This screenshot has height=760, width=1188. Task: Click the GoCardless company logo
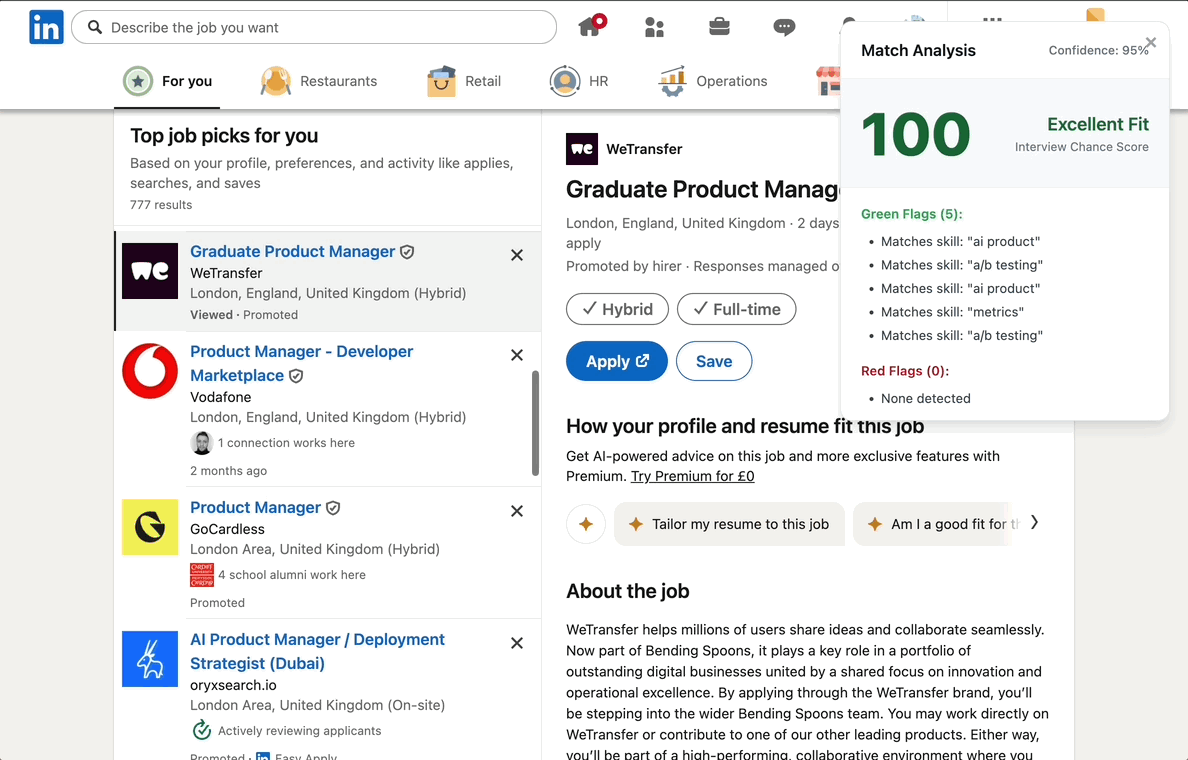pyautogui.click(x=150, y=527)
